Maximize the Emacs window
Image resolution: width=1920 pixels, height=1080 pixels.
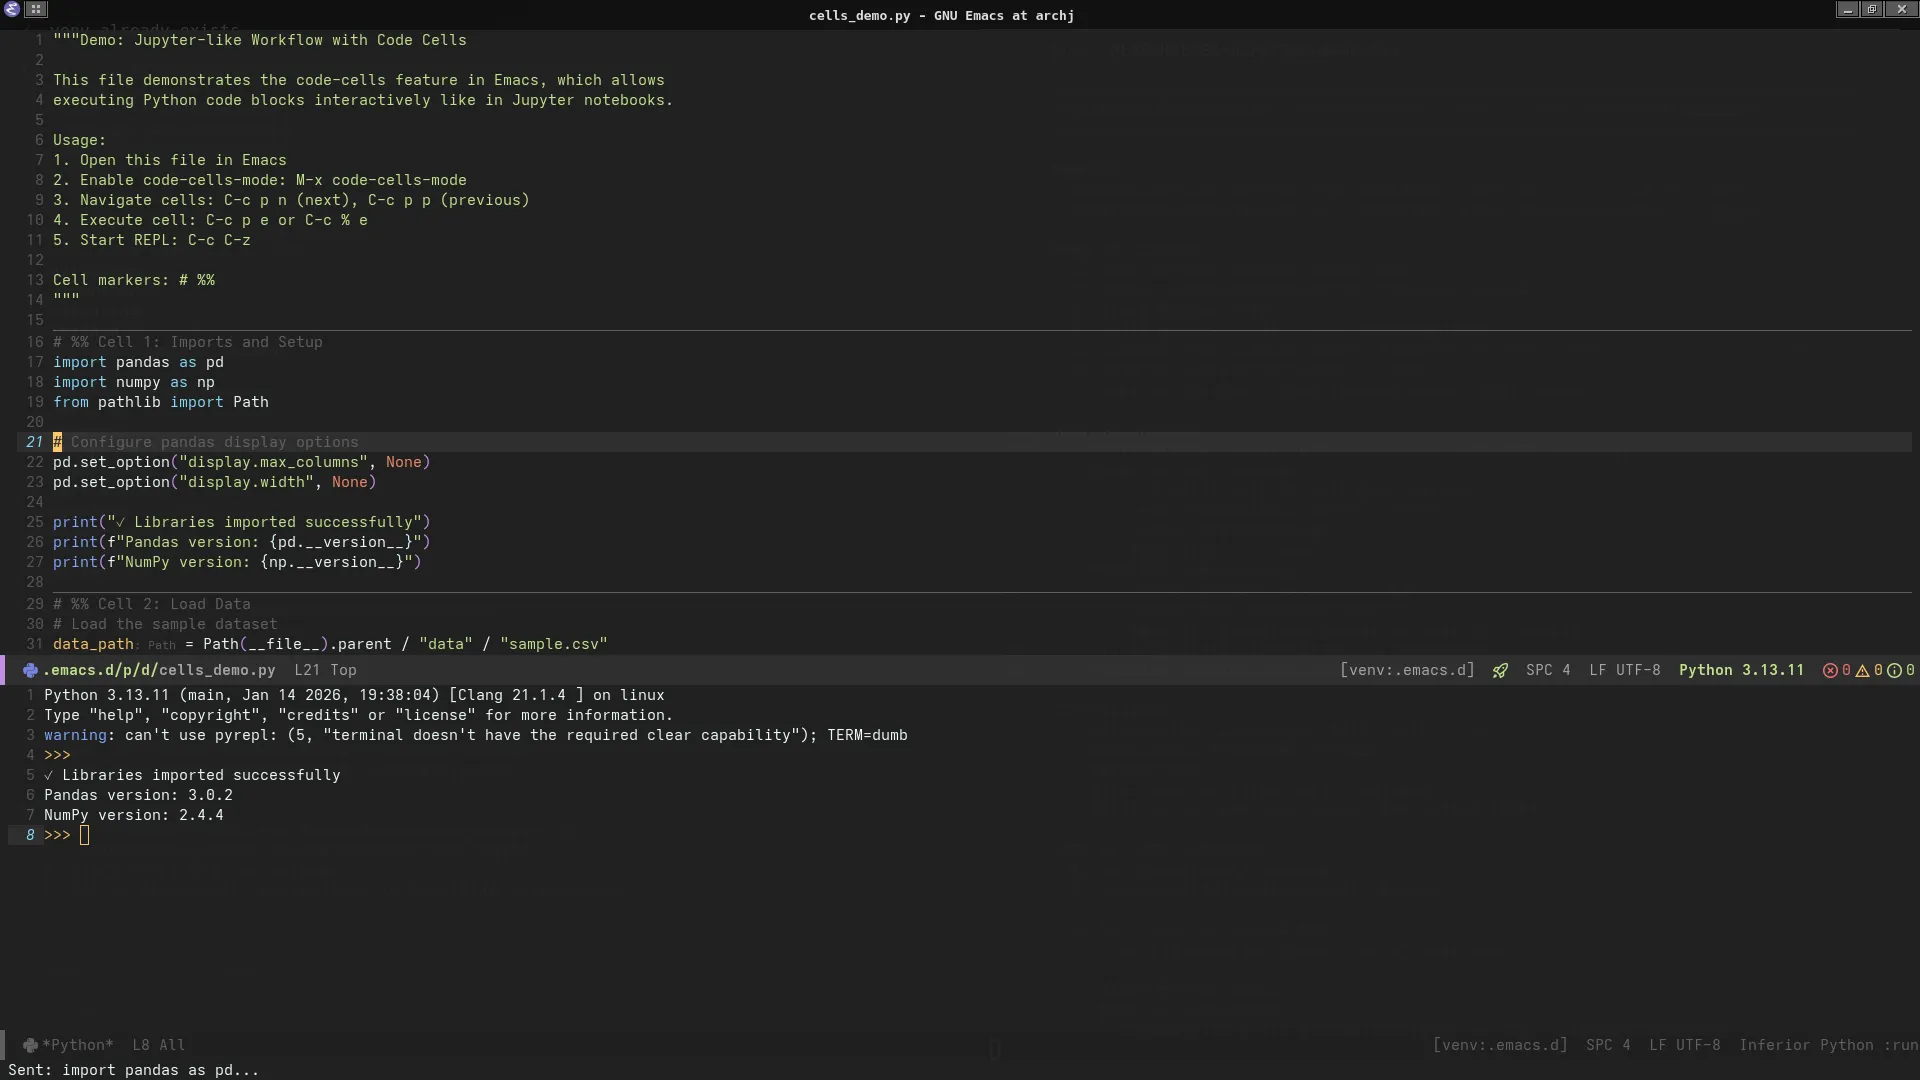click(1873, 9)
